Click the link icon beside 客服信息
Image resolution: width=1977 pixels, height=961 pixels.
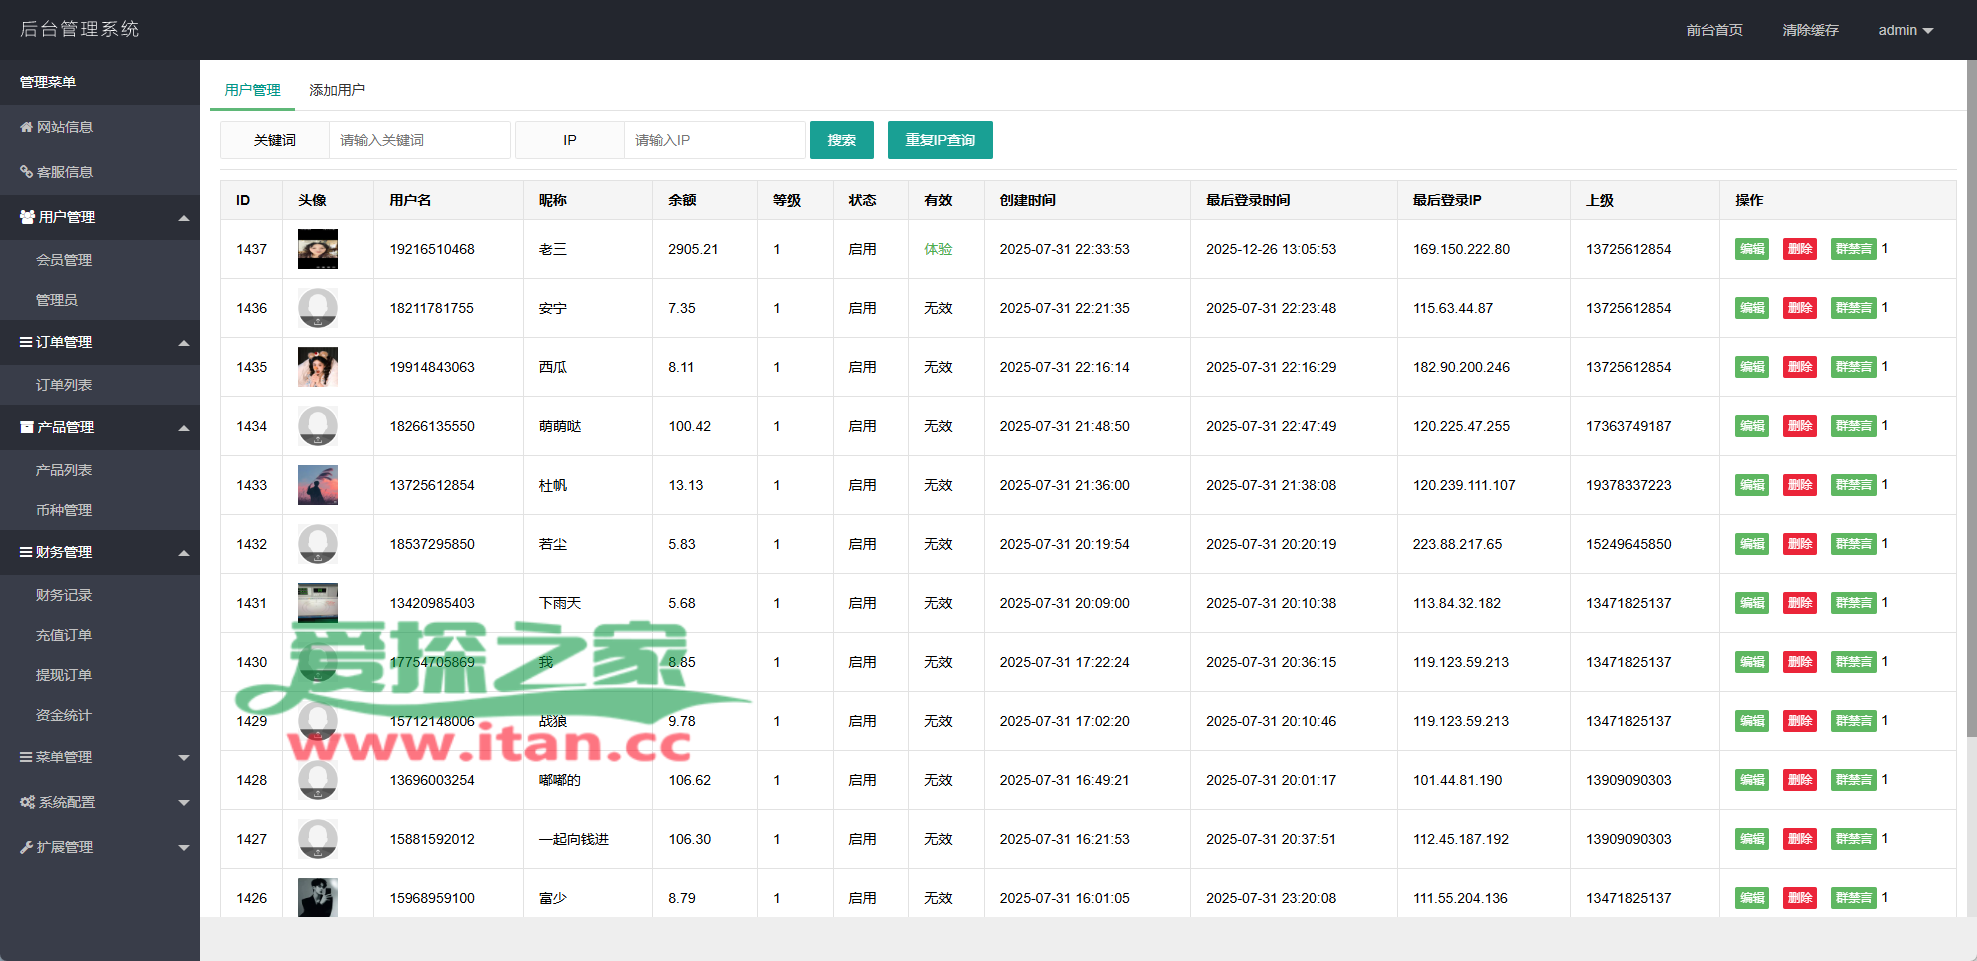[x=26, y=172]
